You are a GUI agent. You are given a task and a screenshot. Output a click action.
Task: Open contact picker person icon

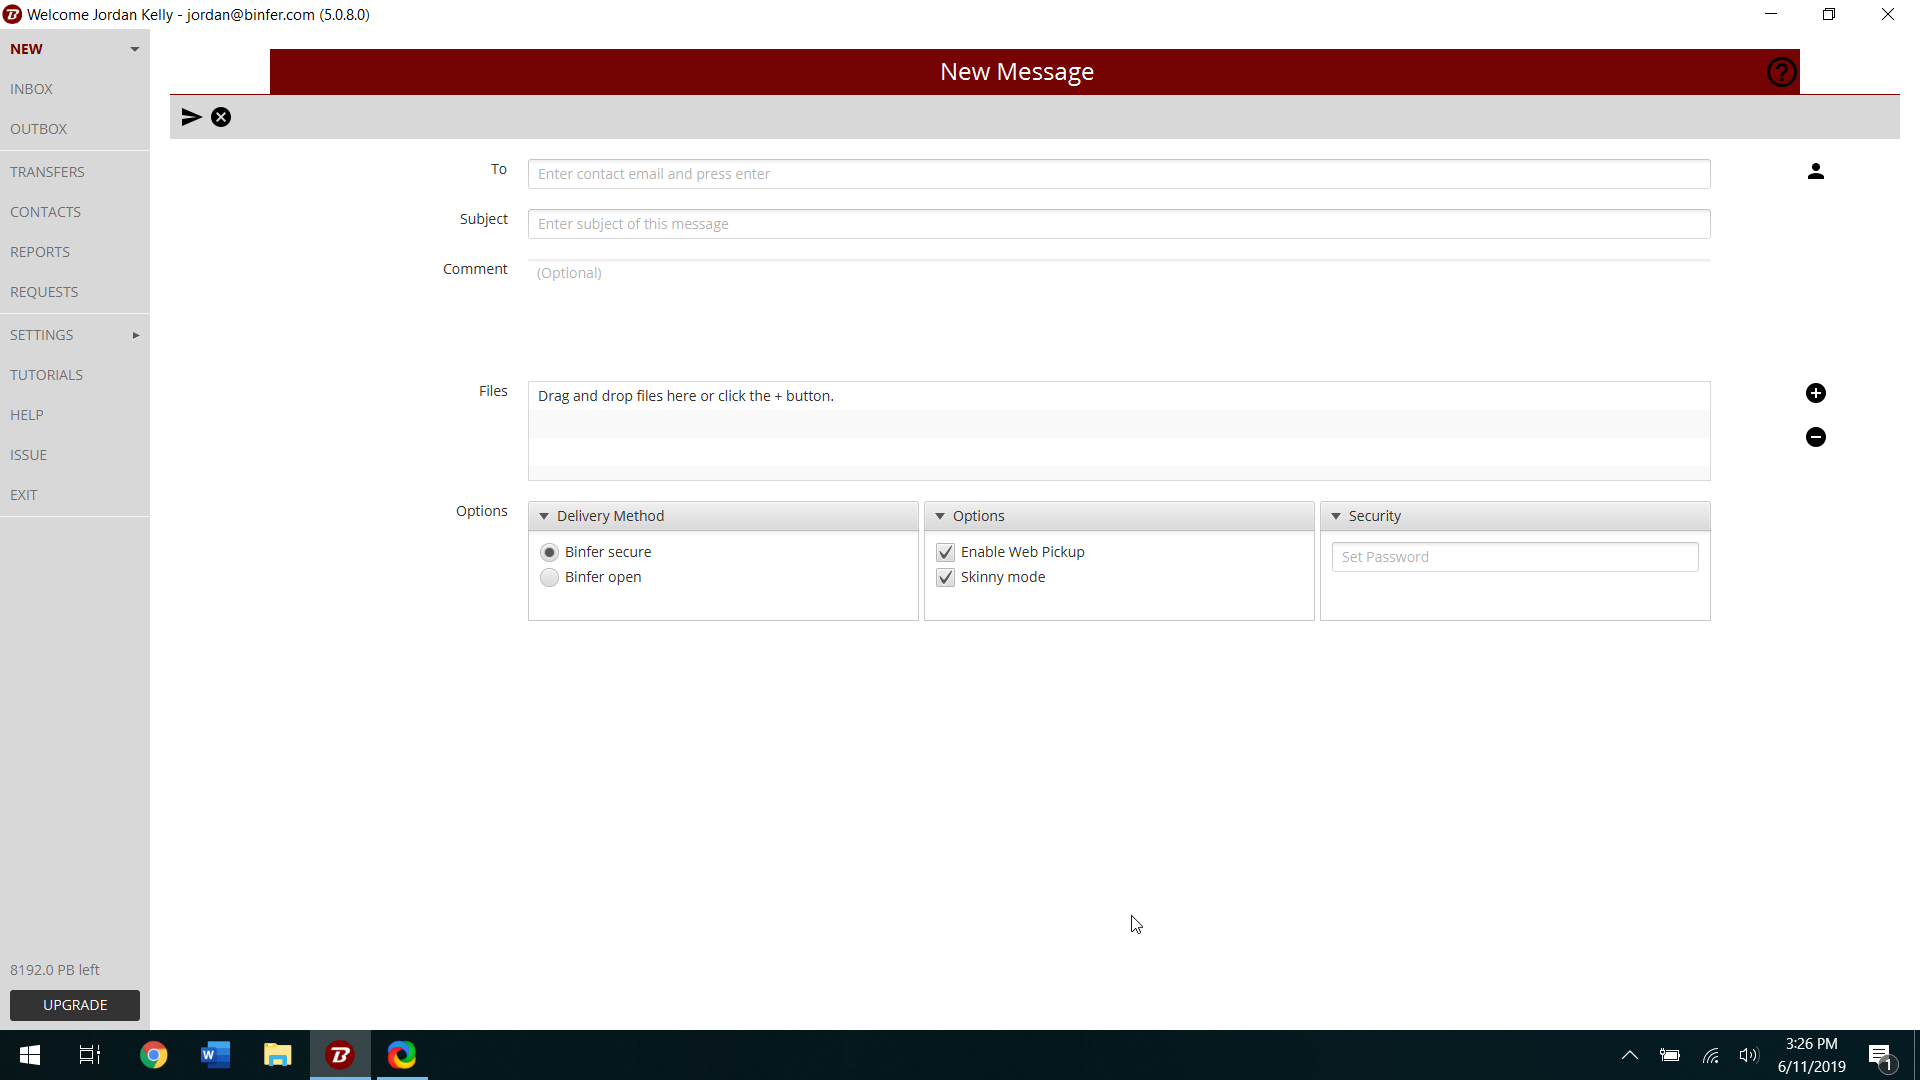1816,172
